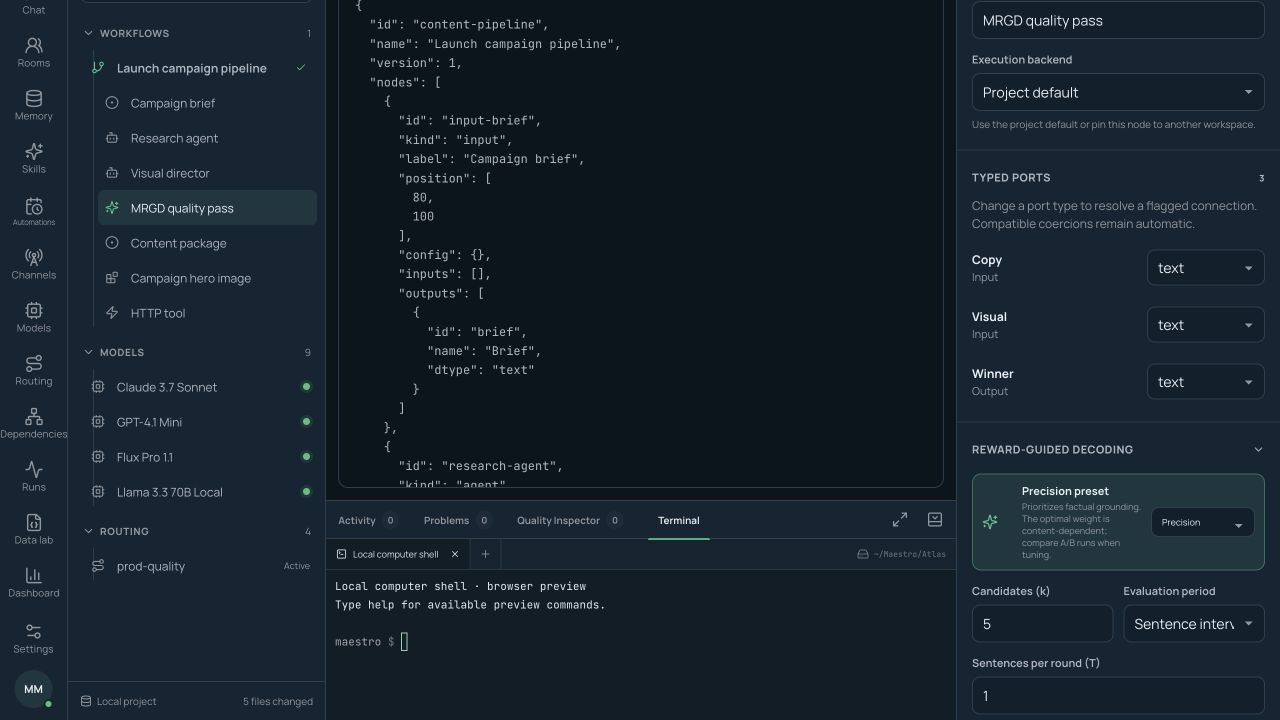Click the Llama 3.3 70B Local model icon
This screenshot has width=1280, height=720.
point(98,492)
